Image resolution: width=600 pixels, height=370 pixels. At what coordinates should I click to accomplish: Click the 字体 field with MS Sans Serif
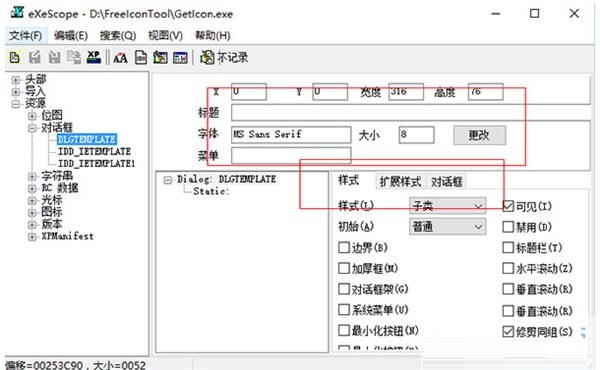point(291,135)
